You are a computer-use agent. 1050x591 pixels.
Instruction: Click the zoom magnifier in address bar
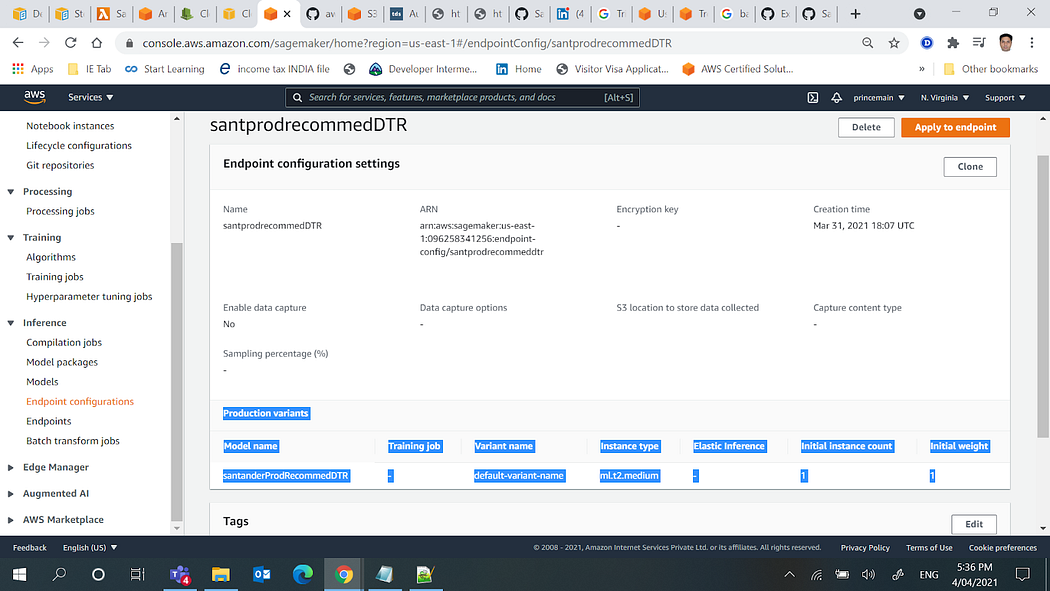[x=867, y=43]
